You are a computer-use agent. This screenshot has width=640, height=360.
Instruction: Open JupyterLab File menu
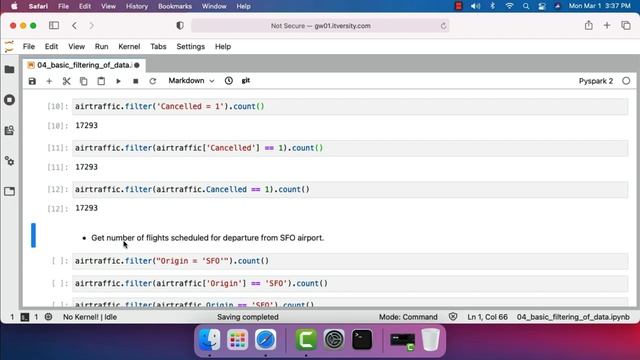tap(29, 47)
